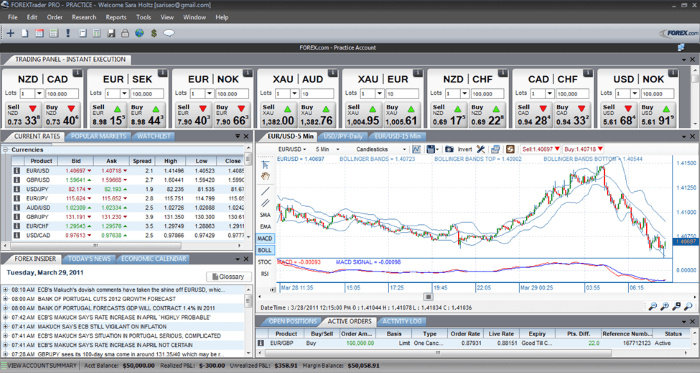The height and width of the screenshot is (373, 700).
Task: Click the brown refresh icon on chart toolbar
Action: [510, 149]
